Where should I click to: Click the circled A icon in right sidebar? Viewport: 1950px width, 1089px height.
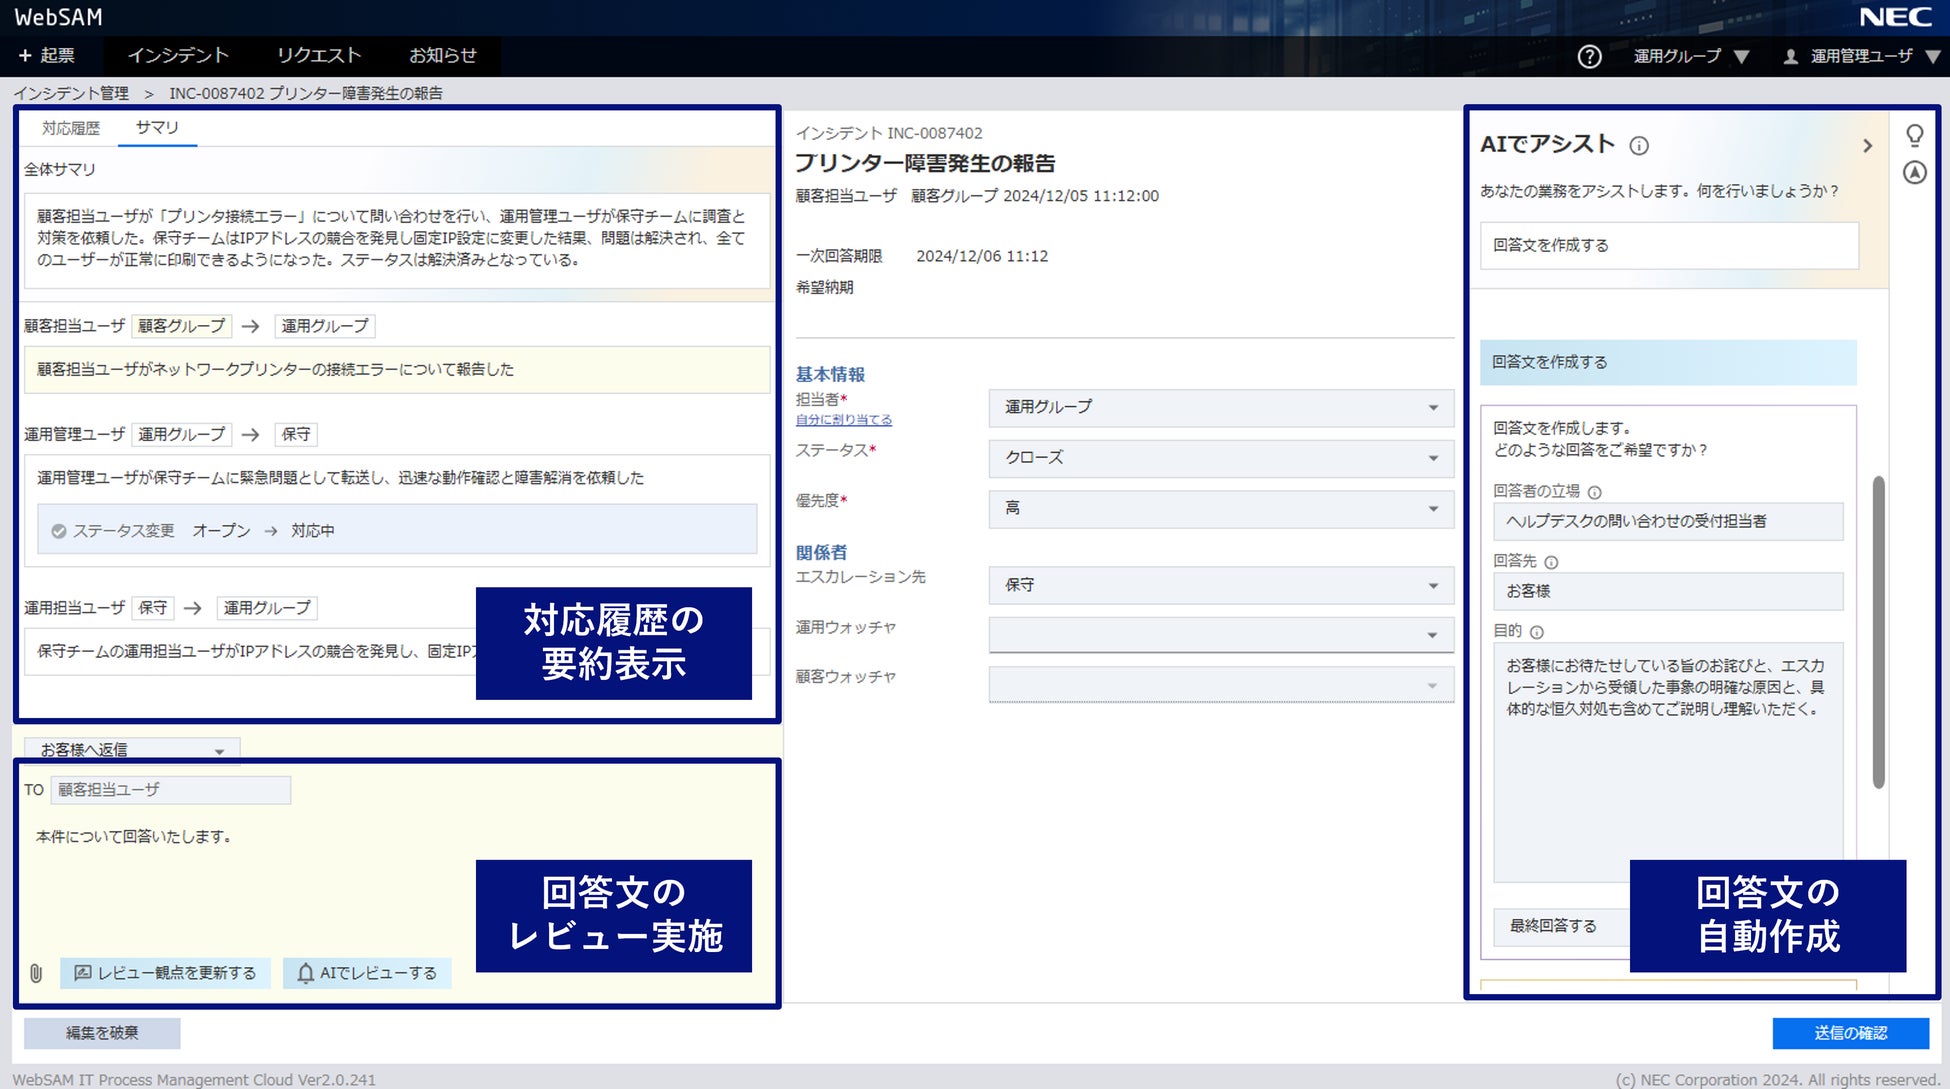1914,172
